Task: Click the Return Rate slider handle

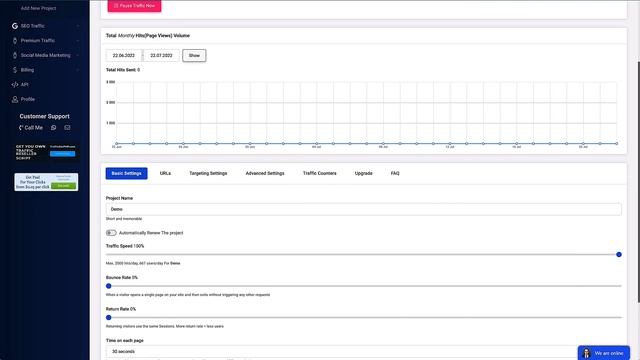Action: pos(109,318)
